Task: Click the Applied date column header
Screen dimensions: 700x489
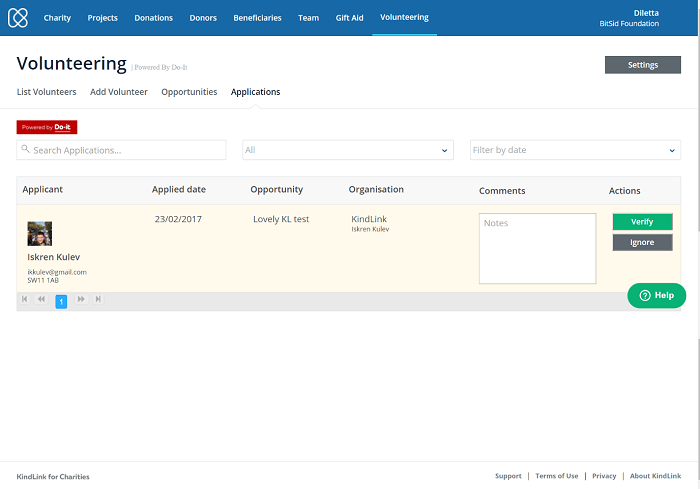Action: (x=179, y=189)
